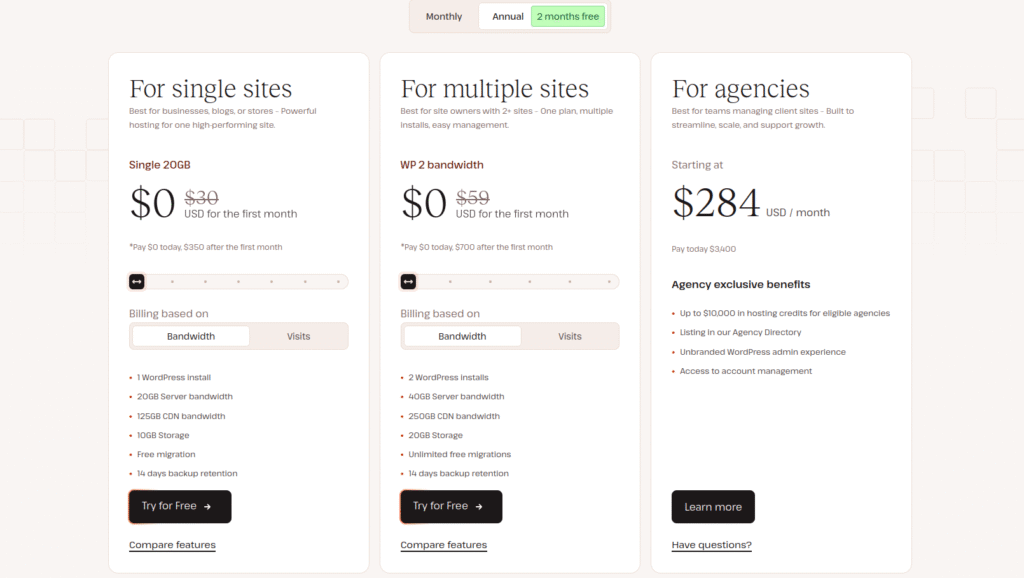Click the 'For multiple sites' heading
The height and width of the screenshot is (578, 1024).
(494, 89)
